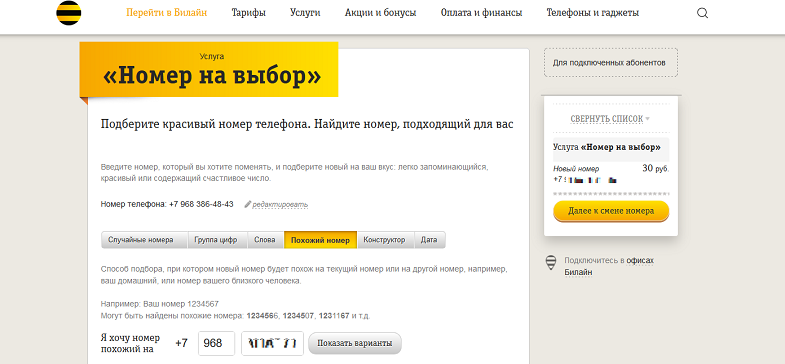Switch to Слова tab

tap(265, 240)
